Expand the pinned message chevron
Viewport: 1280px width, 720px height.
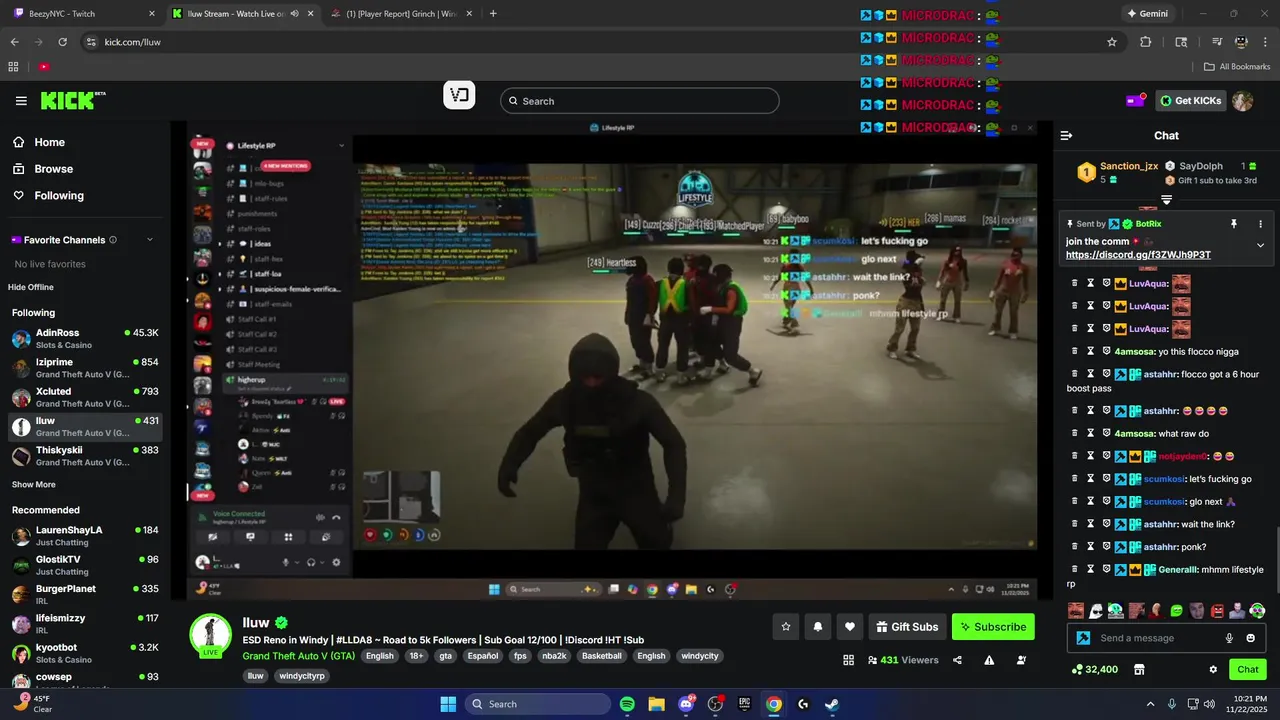(x=1260, y=246)
